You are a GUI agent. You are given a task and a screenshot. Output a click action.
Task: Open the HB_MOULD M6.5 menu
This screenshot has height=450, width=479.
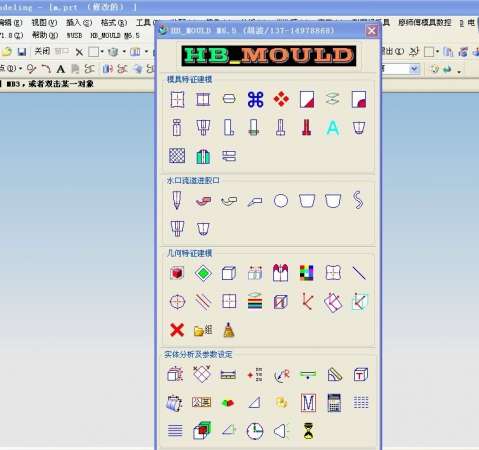[x=115, y=35]
